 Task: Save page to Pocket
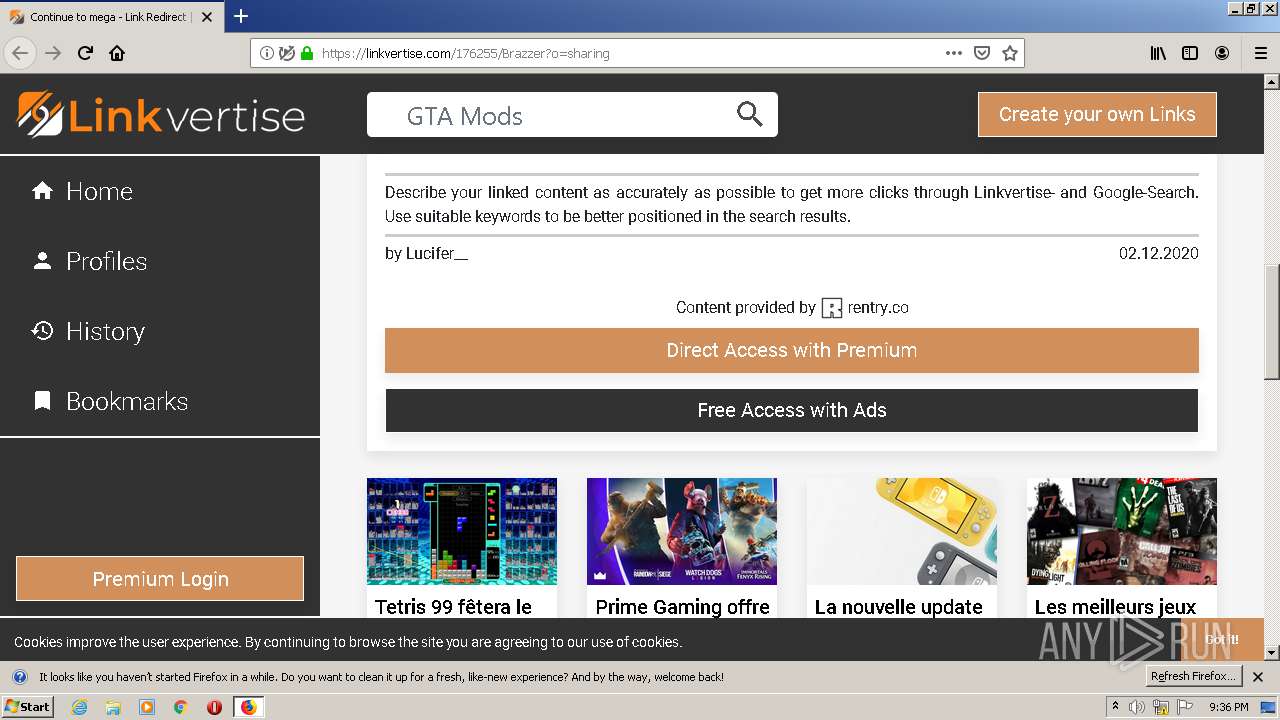(982, 53)
